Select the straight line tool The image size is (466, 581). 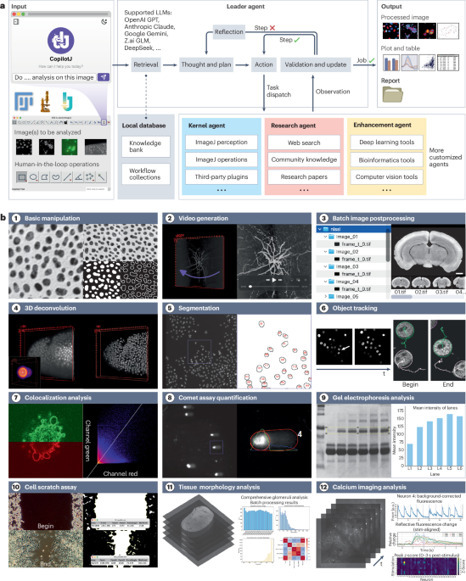pyautogui.click(x=67, y=177)
